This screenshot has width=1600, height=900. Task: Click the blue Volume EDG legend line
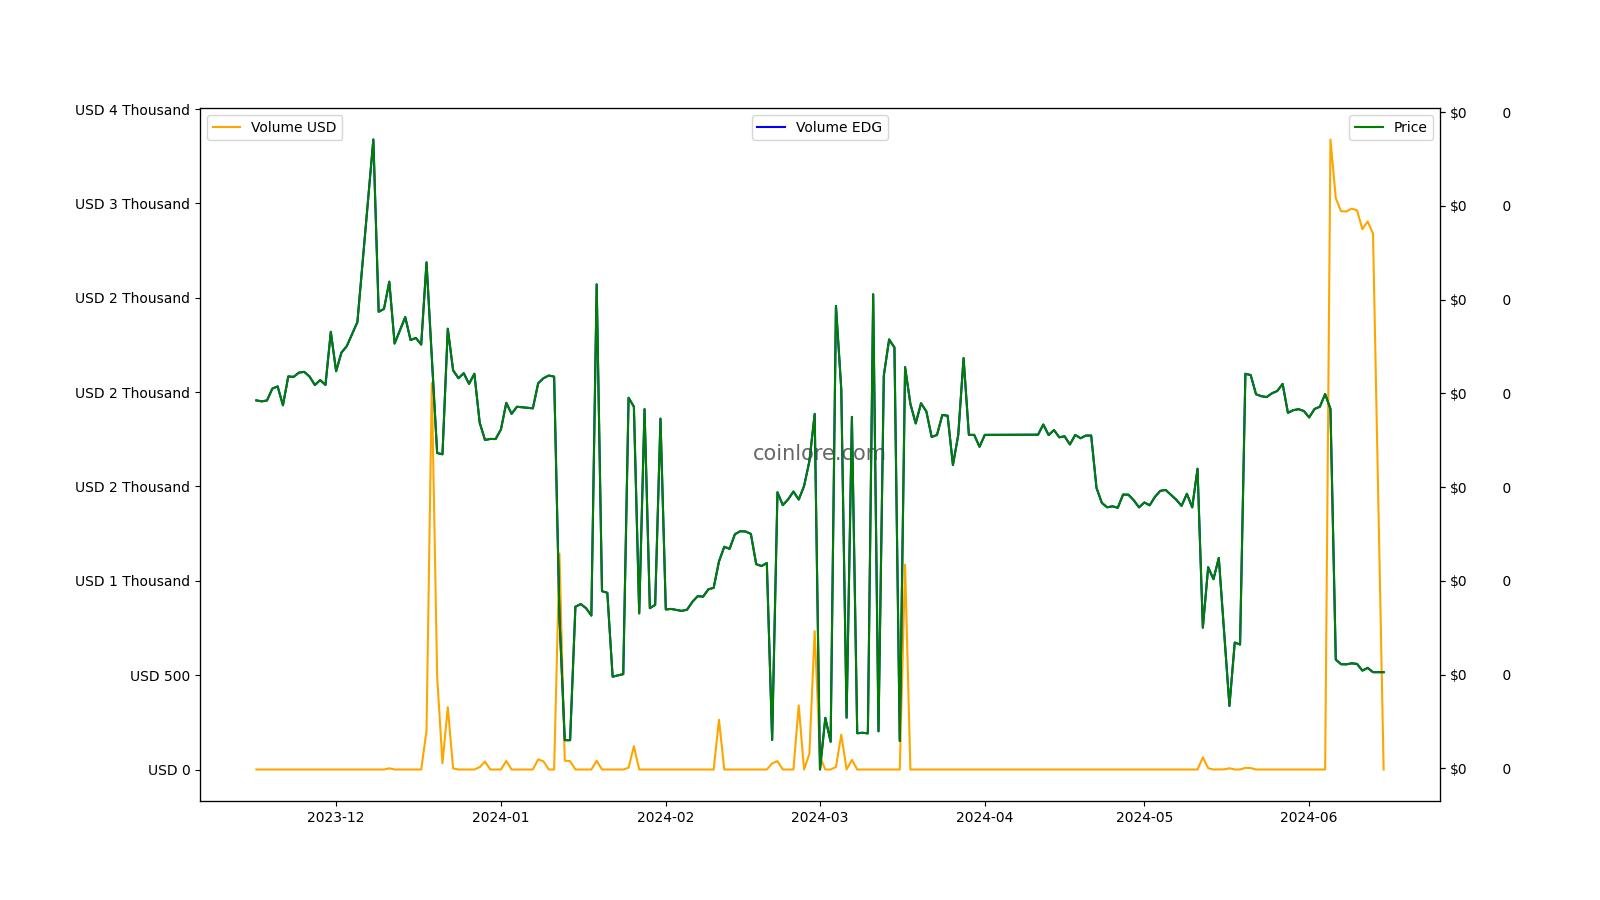click(772, 127)
